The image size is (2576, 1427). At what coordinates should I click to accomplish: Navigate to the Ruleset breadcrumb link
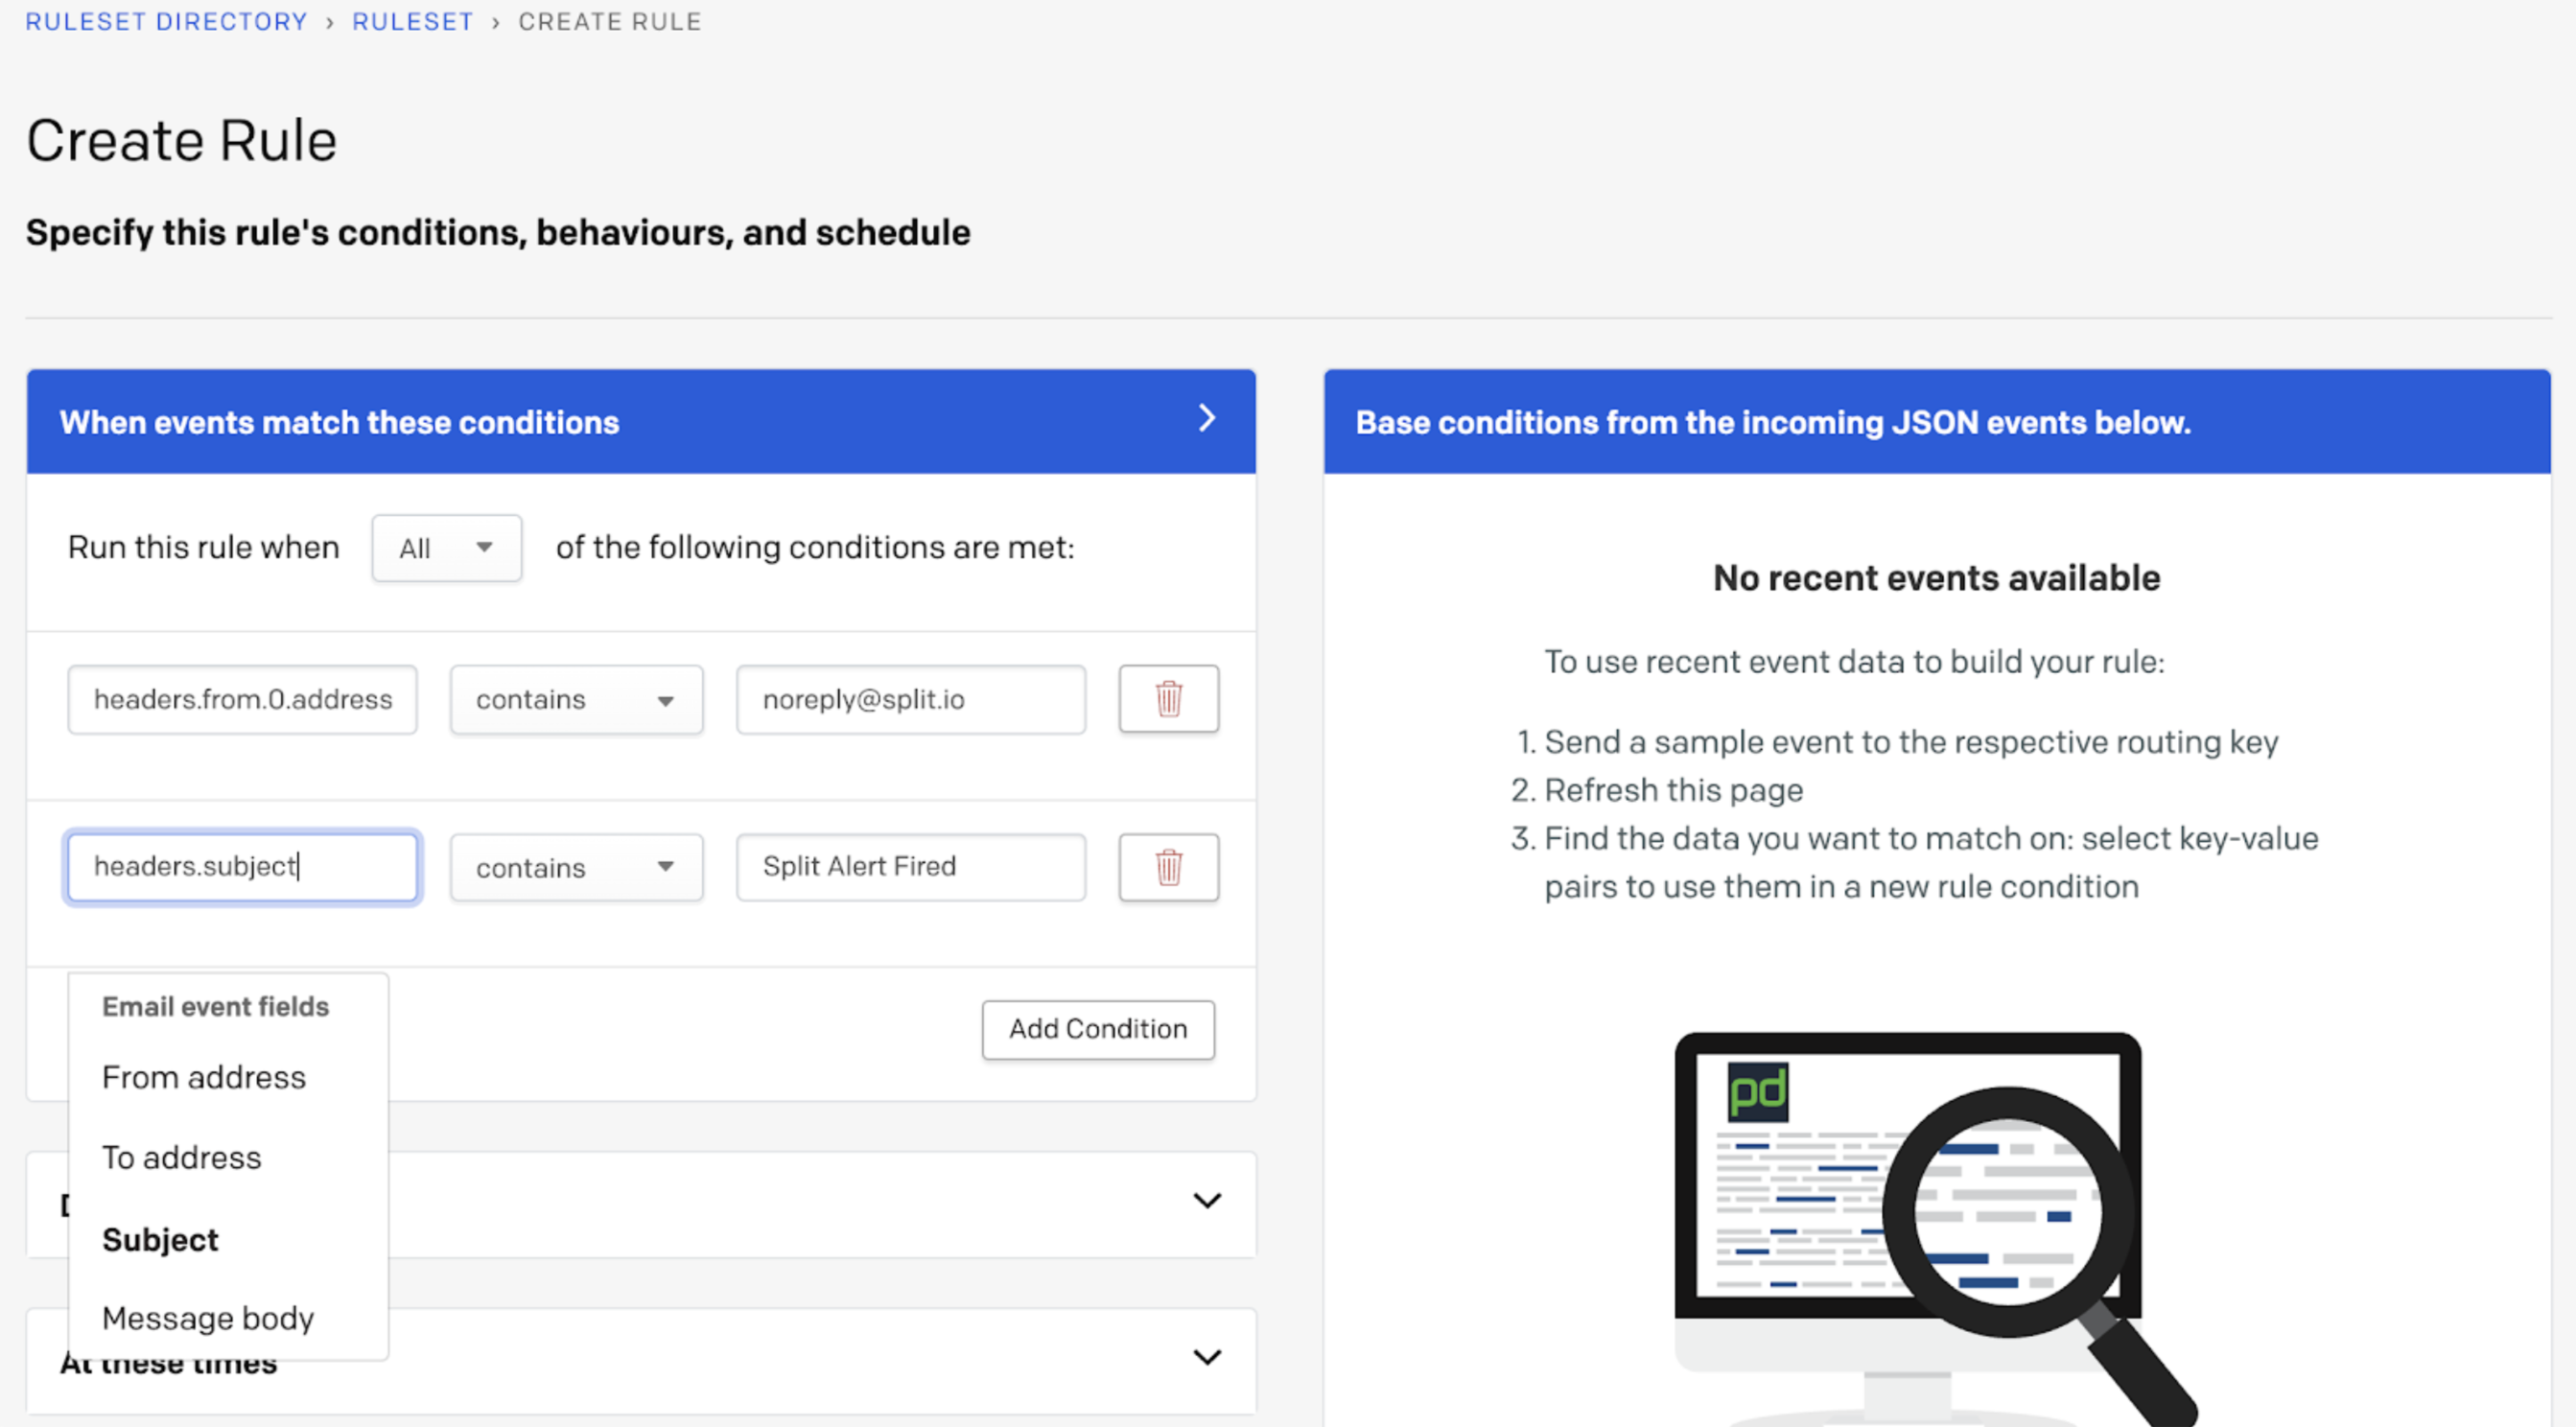click(412, 22)
